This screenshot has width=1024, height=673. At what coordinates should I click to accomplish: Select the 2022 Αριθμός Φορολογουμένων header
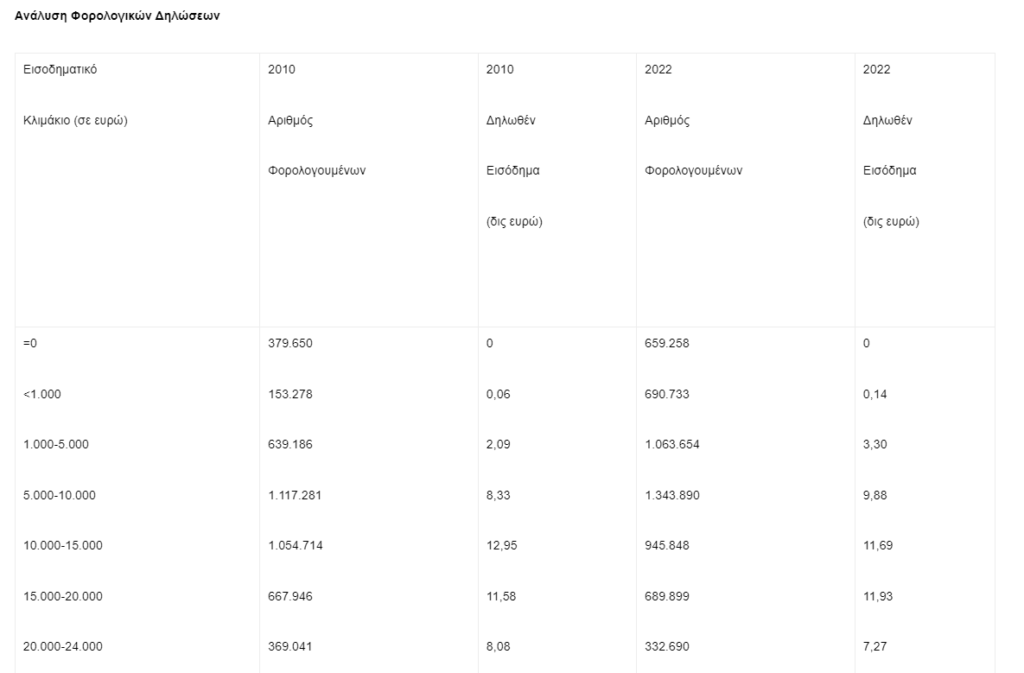746,190
